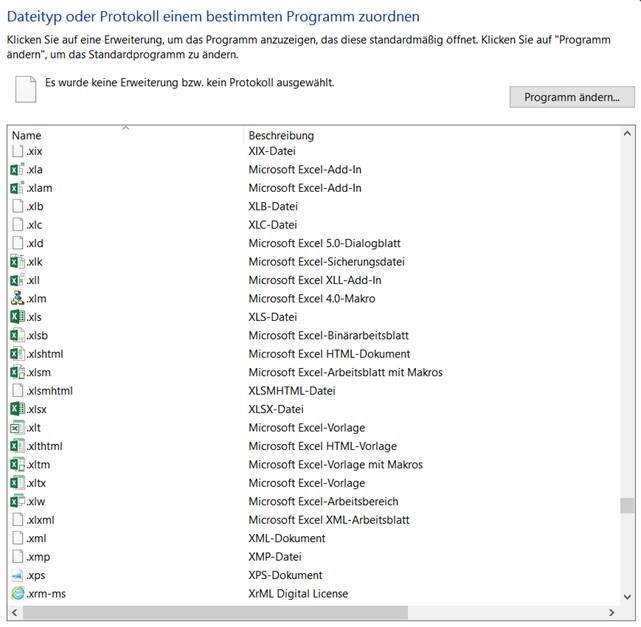
Task: Click the .xll Excel icon
Action: 17,280
